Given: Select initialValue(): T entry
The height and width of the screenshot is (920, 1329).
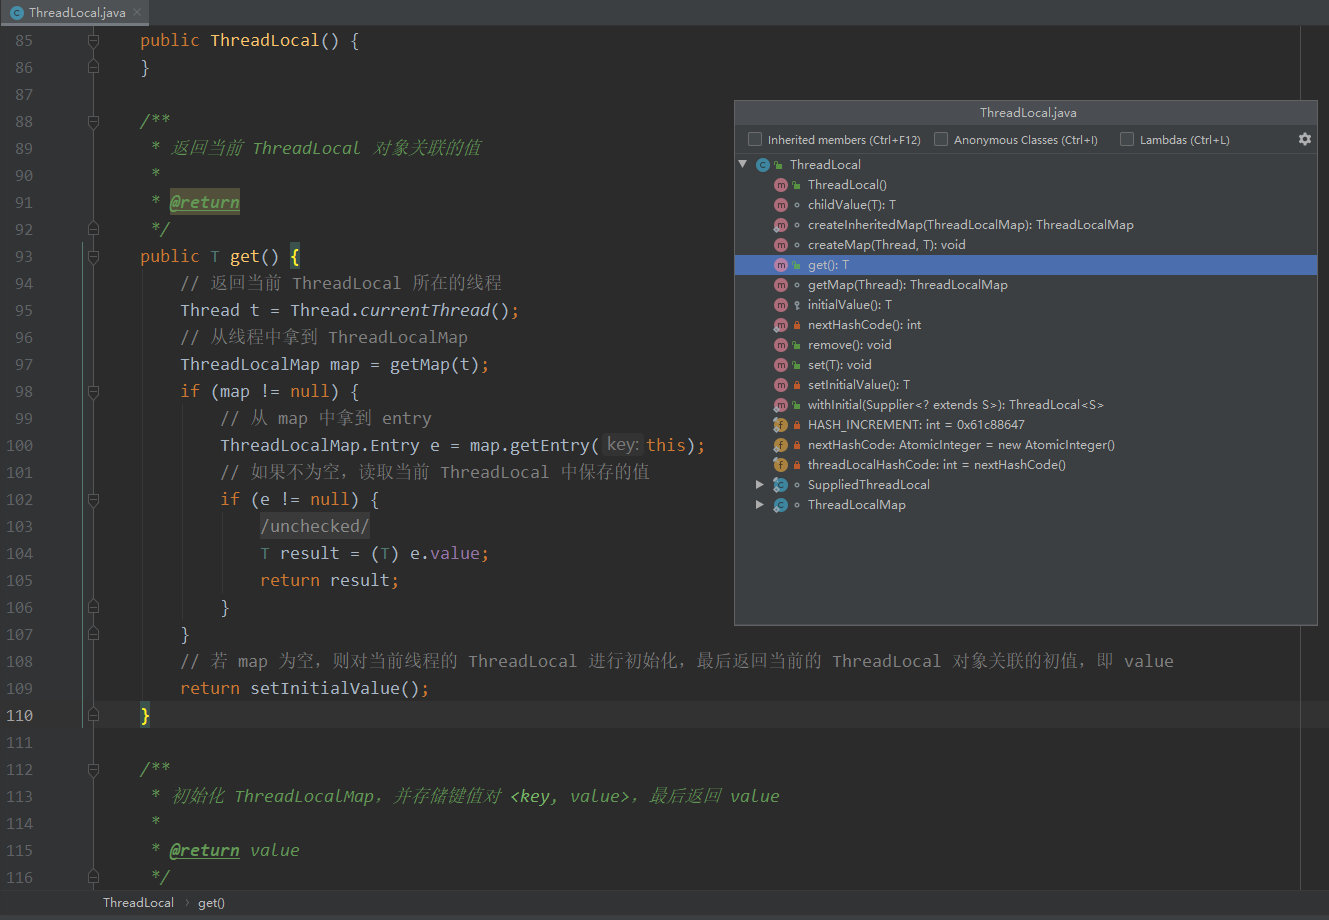Looking at the screenshot, I should (1026, 305).
